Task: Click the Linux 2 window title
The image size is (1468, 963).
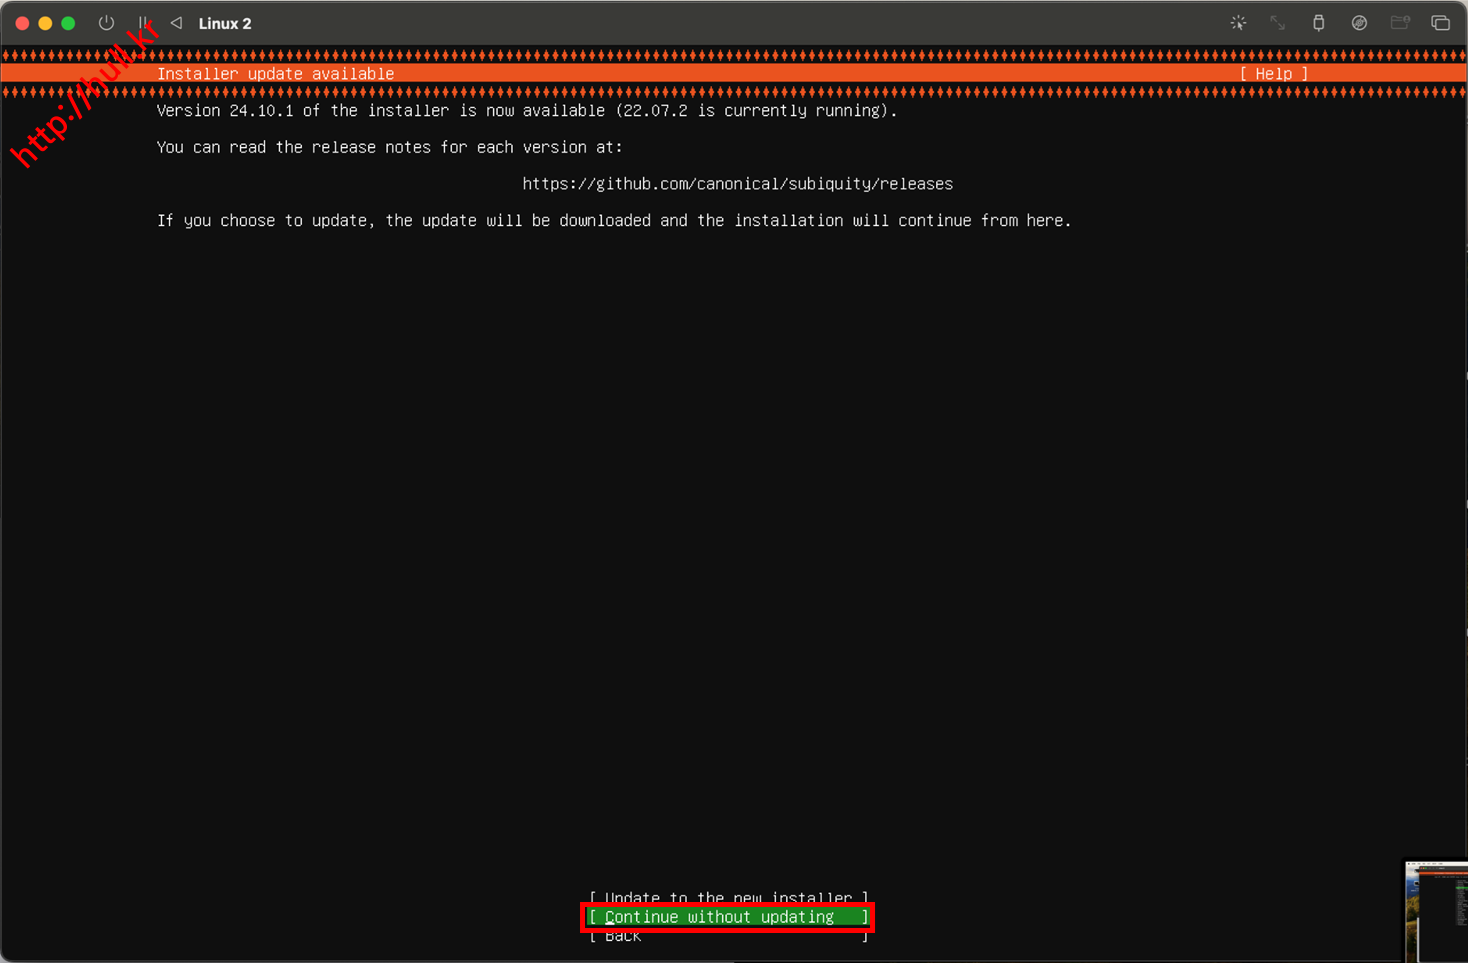Action: click(x=225, y=23)
